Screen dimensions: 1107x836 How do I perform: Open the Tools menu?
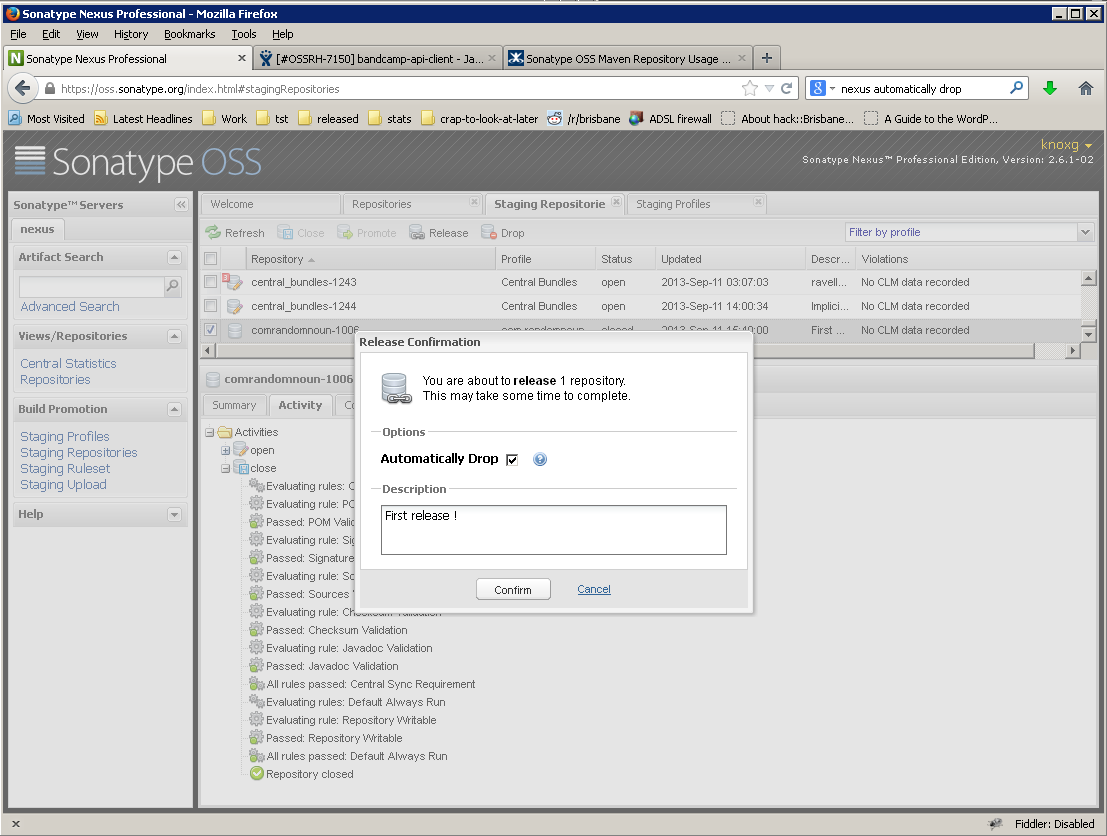pos(244,34)
